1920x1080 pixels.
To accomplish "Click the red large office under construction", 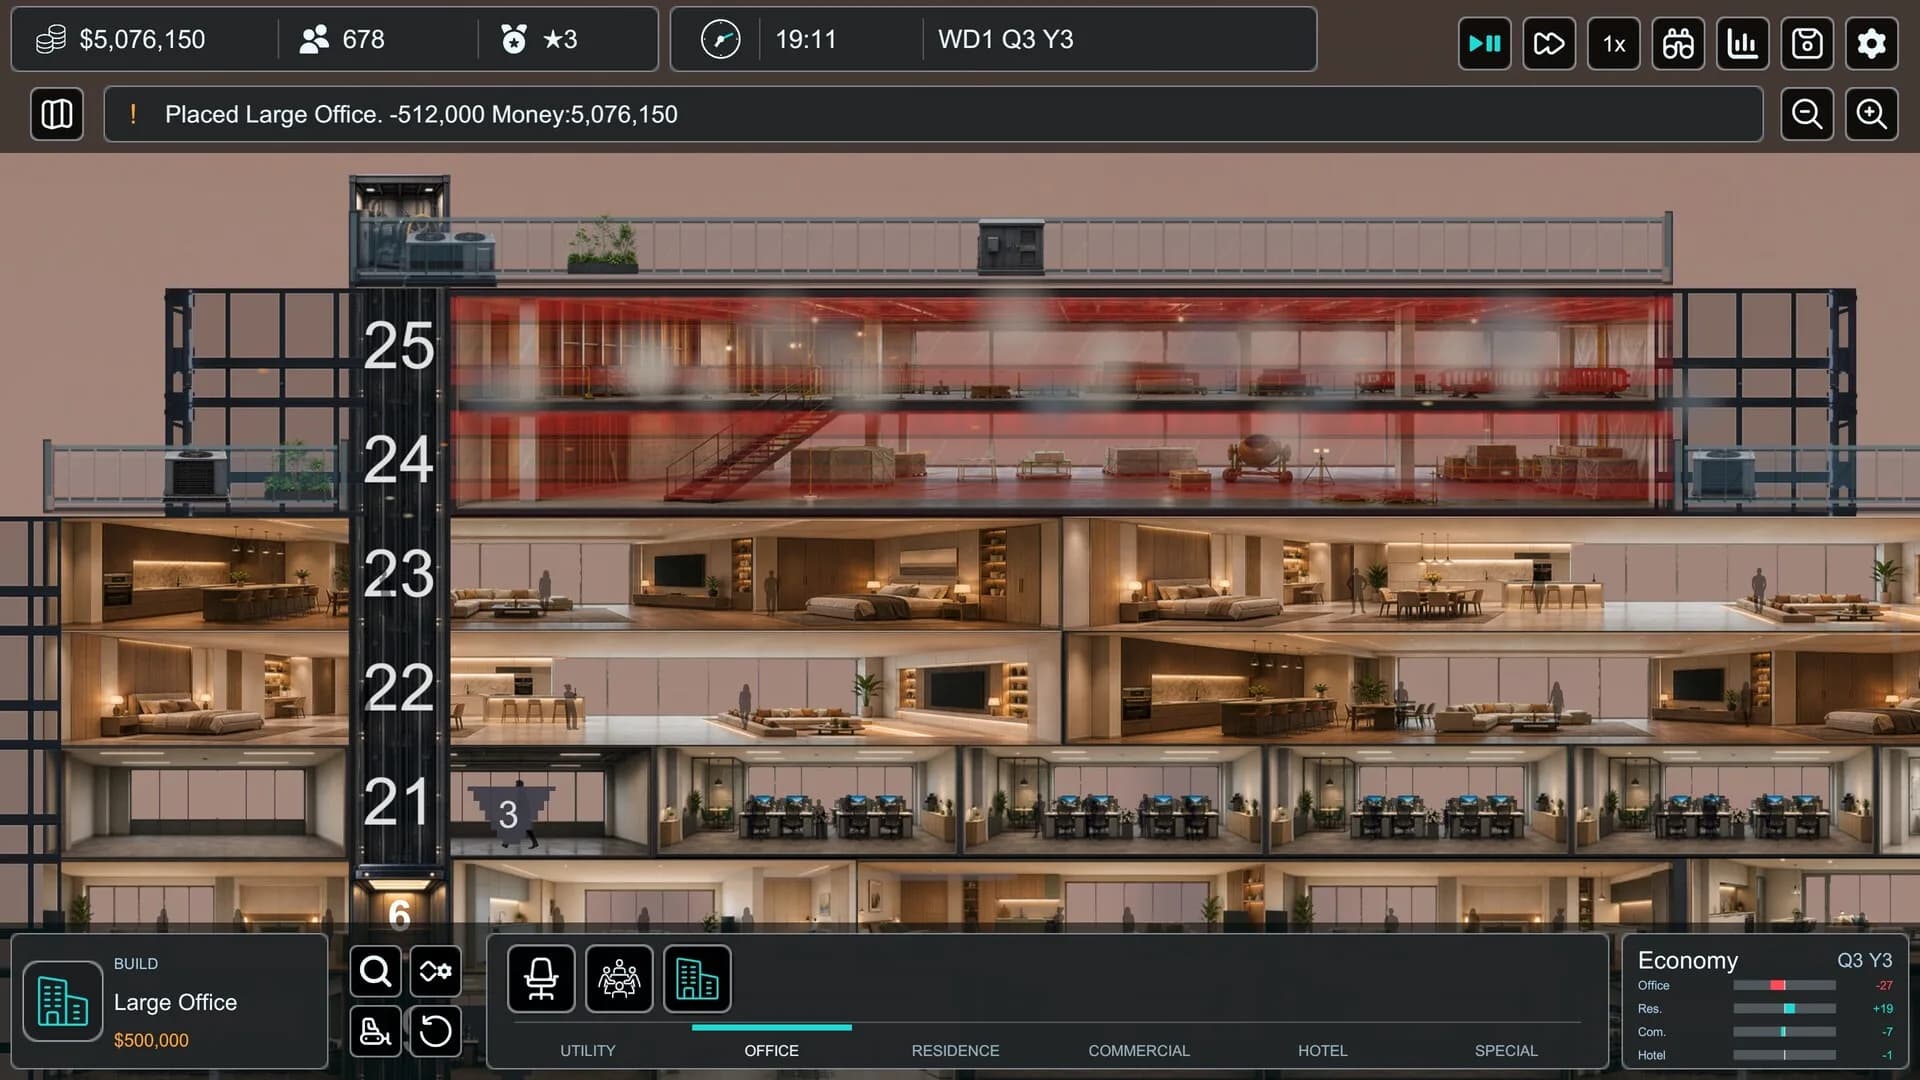I will pyautogui.click(x=1060, y=402).
